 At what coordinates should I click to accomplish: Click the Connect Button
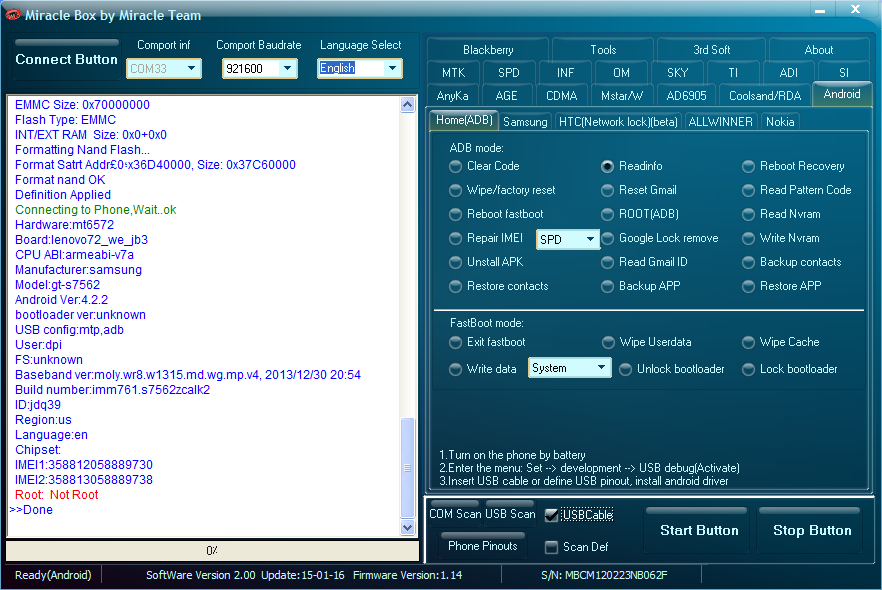click(x=66, y=59)
